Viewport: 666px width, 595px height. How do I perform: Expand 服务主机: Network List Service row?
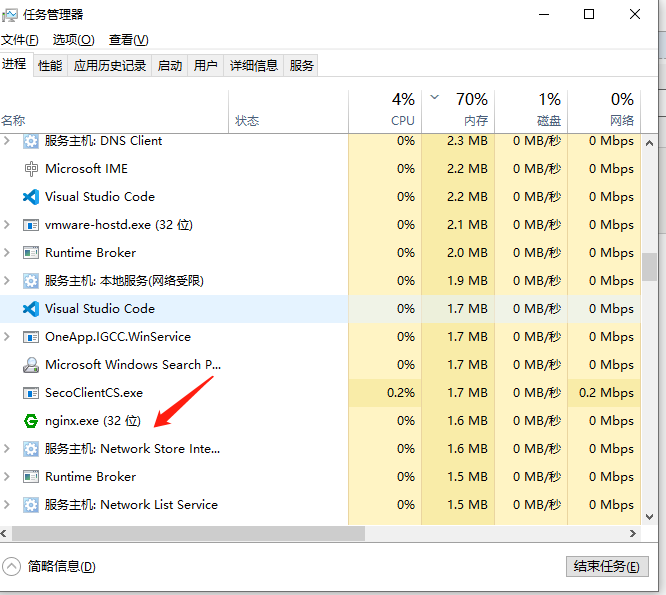coord(6,505)
